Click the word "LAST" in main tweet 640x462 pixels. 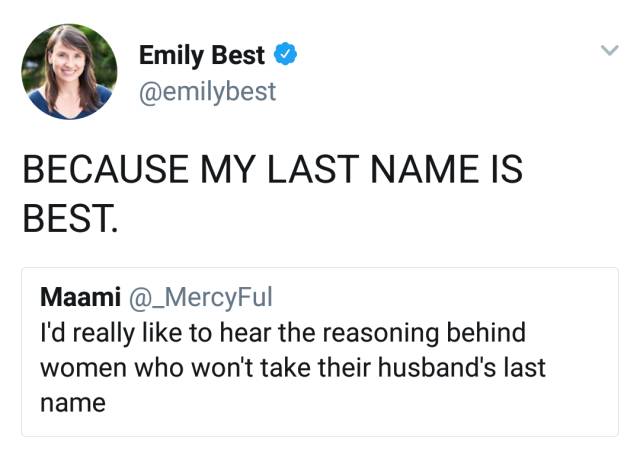301,171
